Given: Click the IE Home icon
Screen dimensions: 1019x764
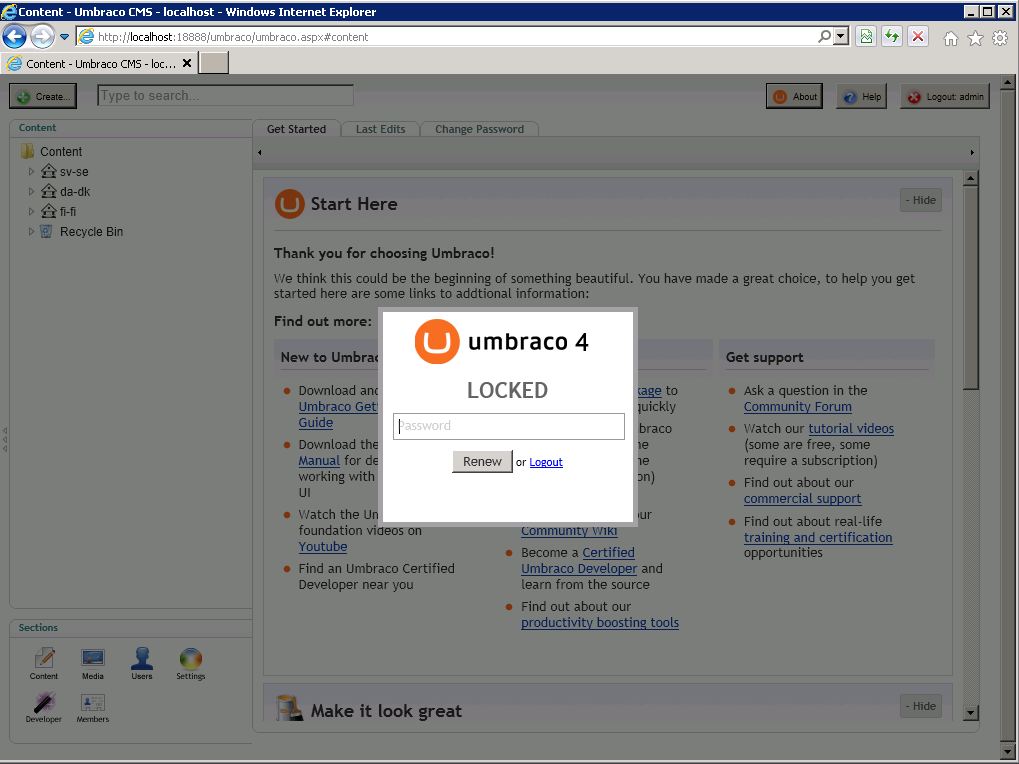Looking at the screenshot, I should pos(950,38).
